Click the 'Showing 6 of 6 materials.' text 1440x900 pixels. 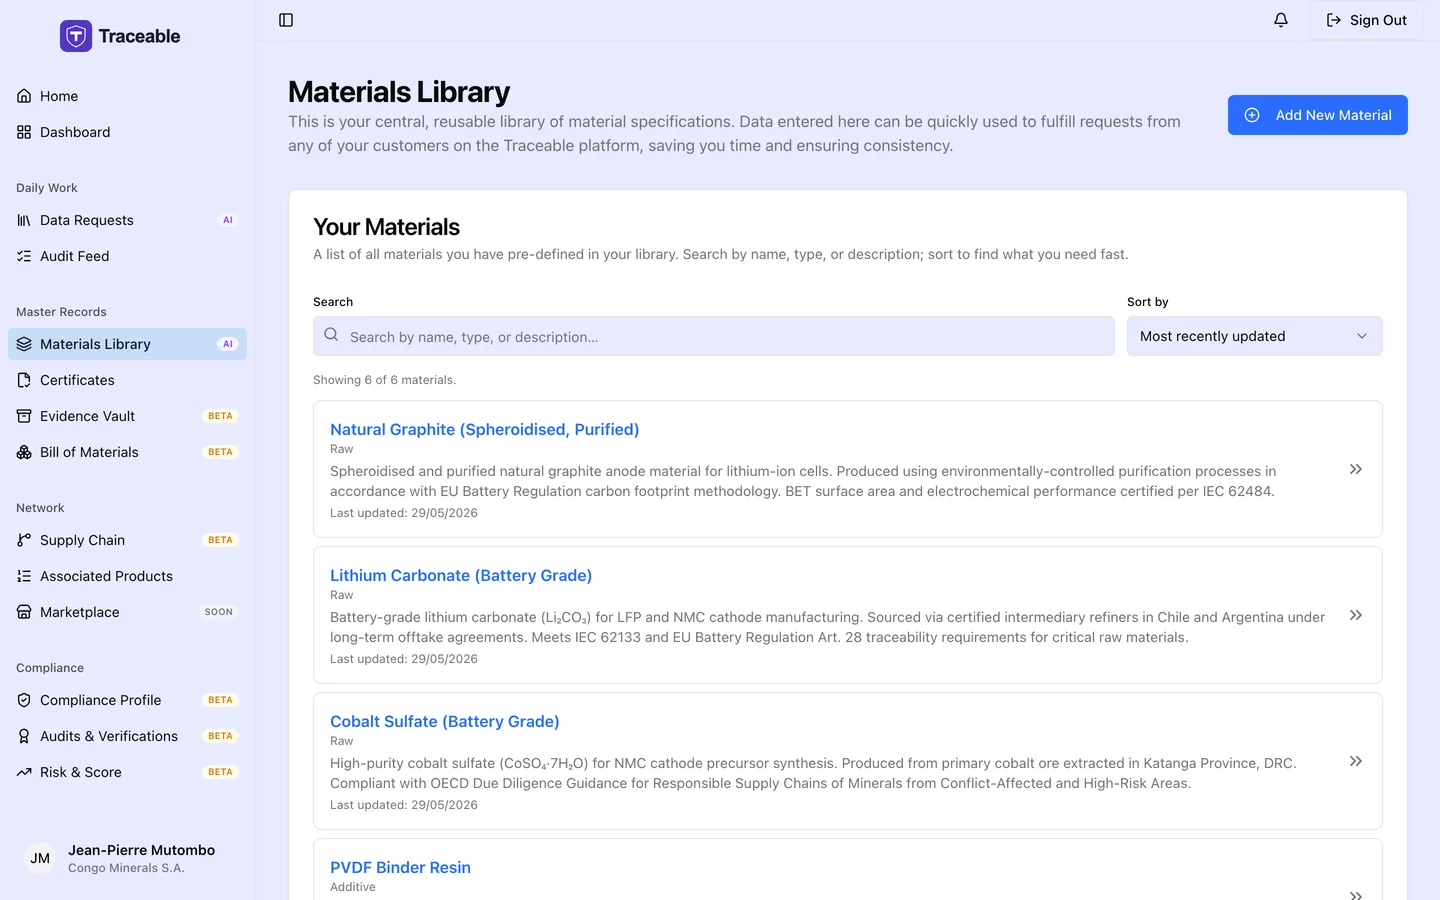(384, 380)
